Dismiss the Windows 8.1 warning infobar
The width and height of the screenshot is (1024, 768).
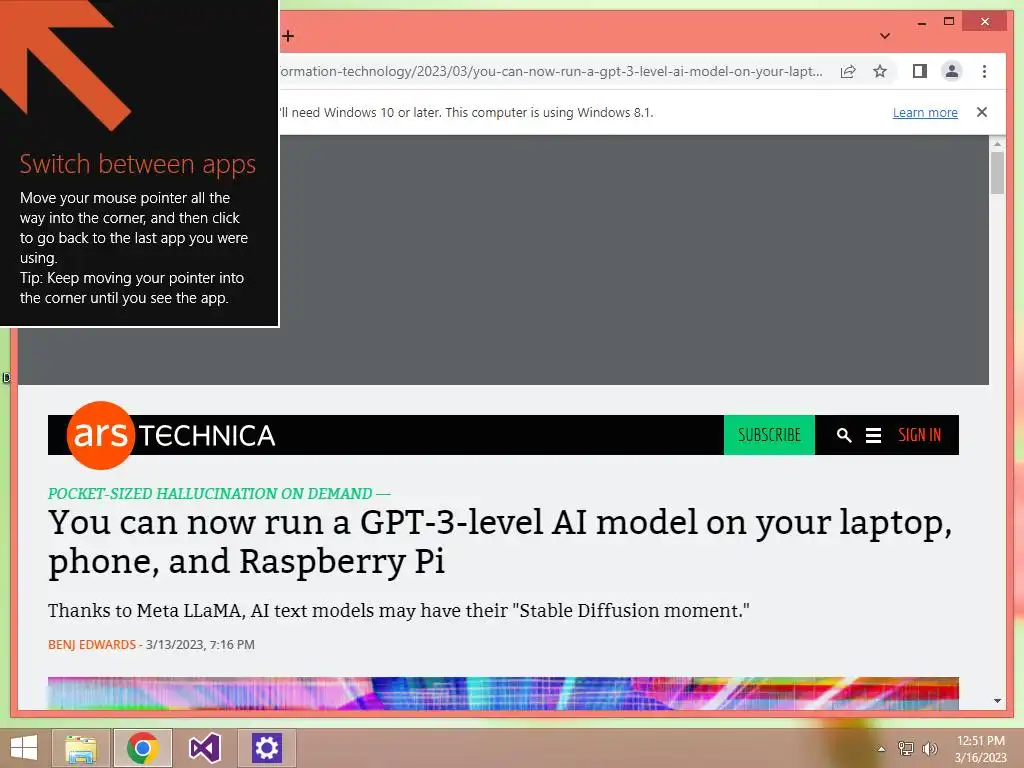click(982, 112)
